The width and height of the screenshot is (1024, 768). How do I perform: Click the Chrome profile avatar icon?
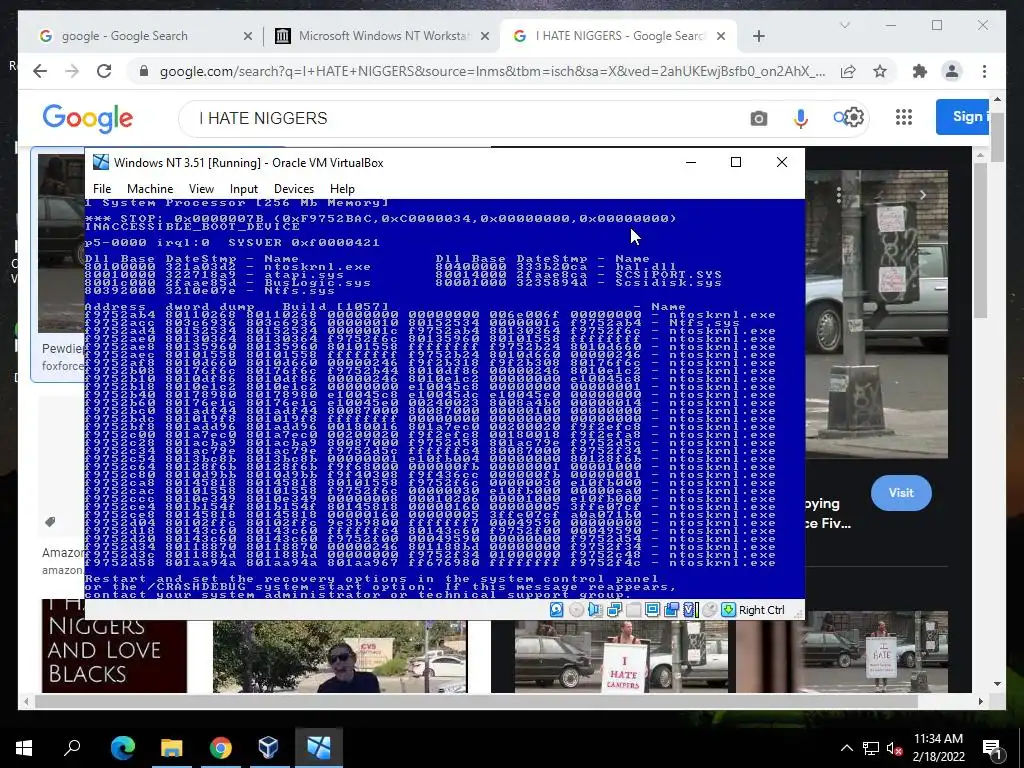pos(952,71)
